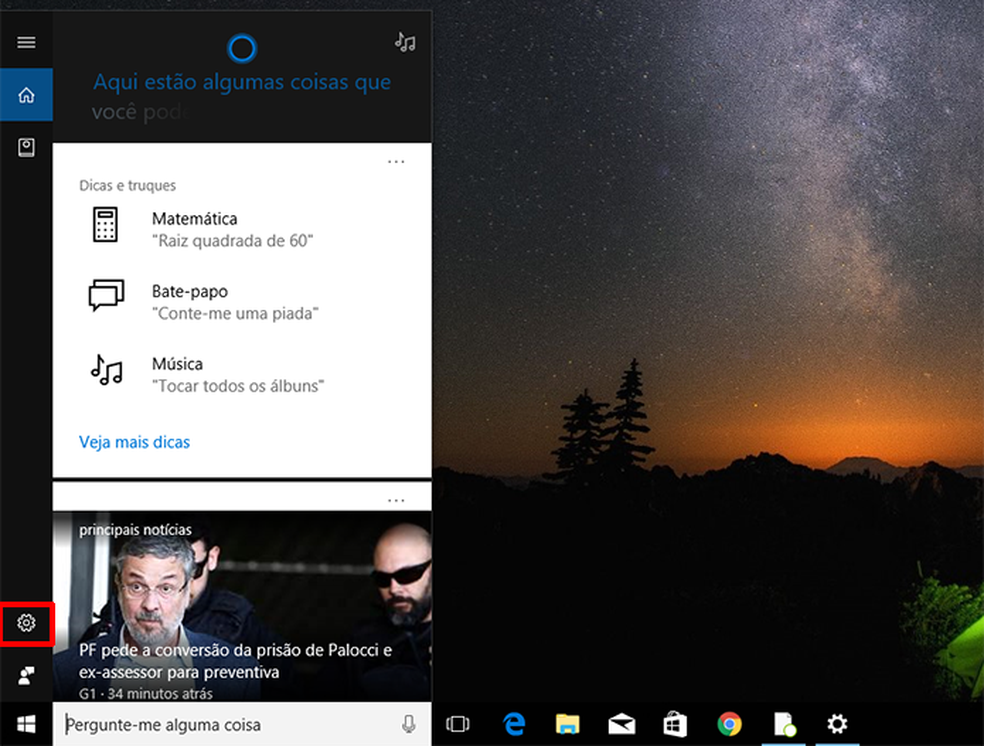The width and height of the screenshot is (984, 746).
Task: Open the Cortana Notebook icon
Action: tap(25, 146)
